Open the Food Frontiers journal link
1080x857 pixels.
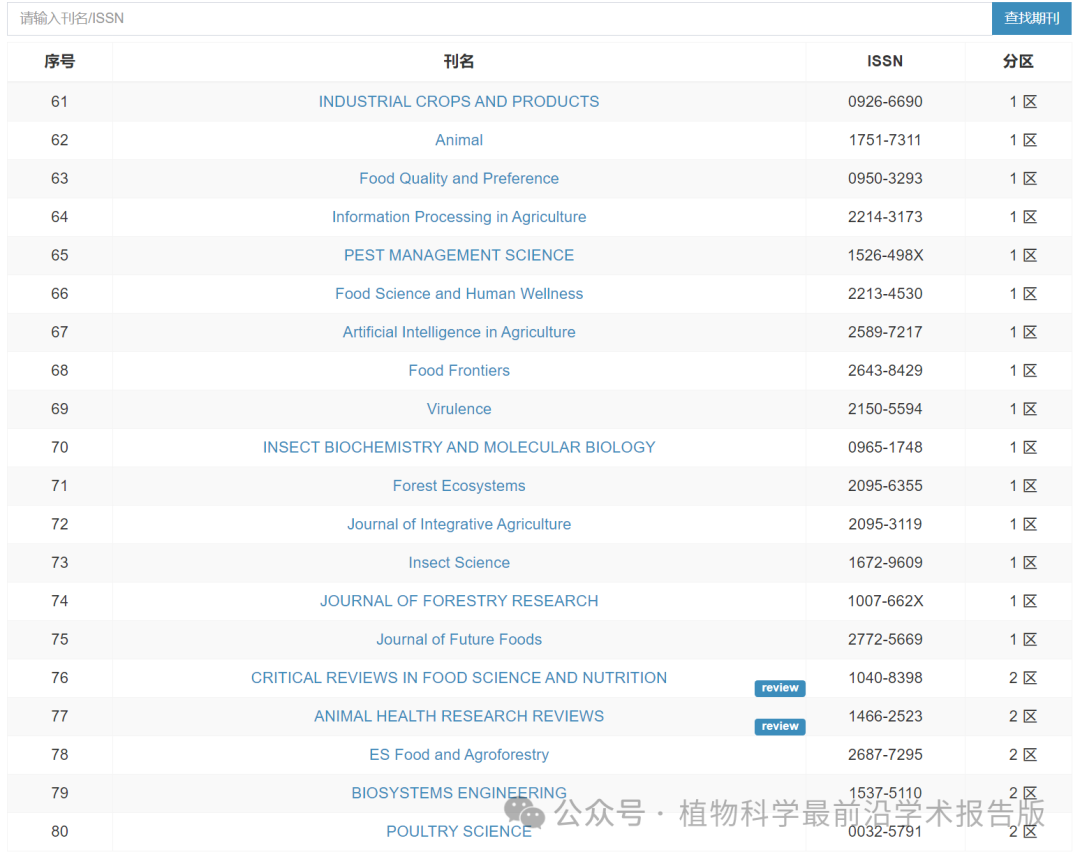(x=459, y=370)
